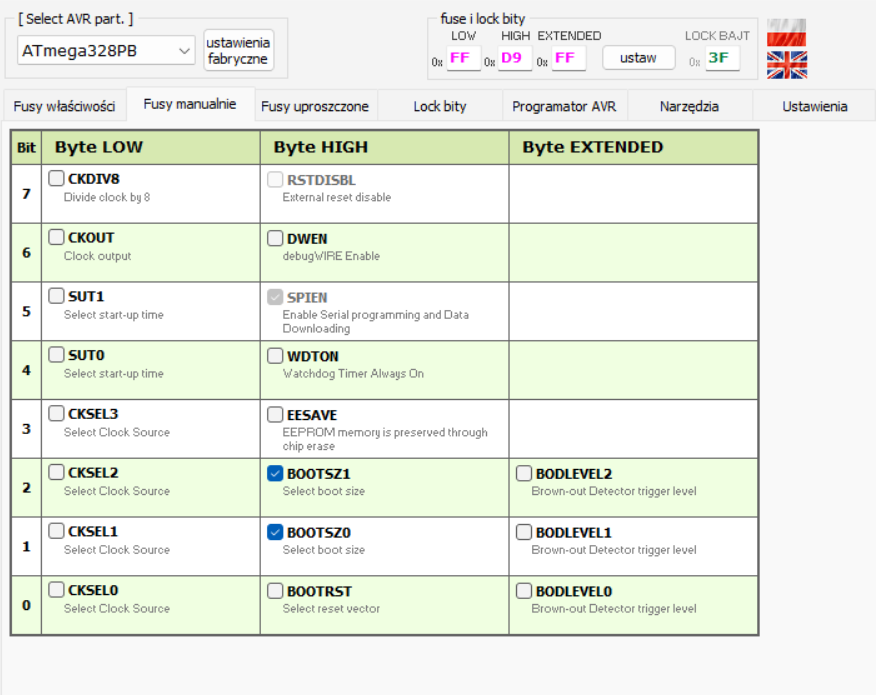Screen dimensions: 876x695
Task: Edit the HIGH fuse hex field
Action: (514, 58)
